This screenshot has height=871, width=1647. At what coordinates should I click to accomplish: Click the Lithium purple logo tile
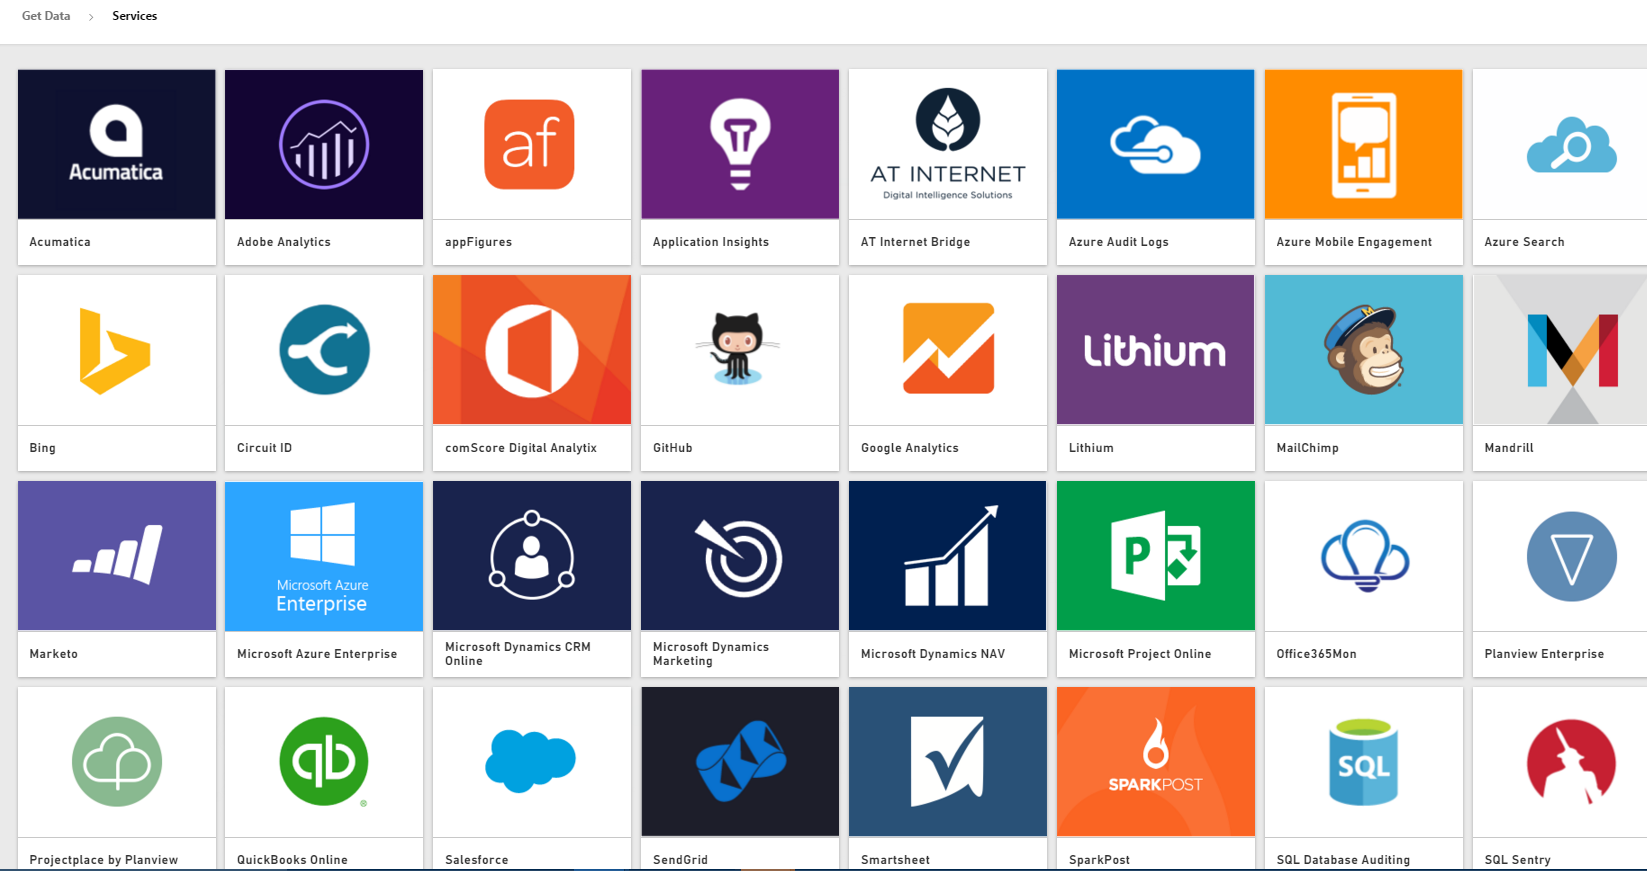[x=1155, y=350]
